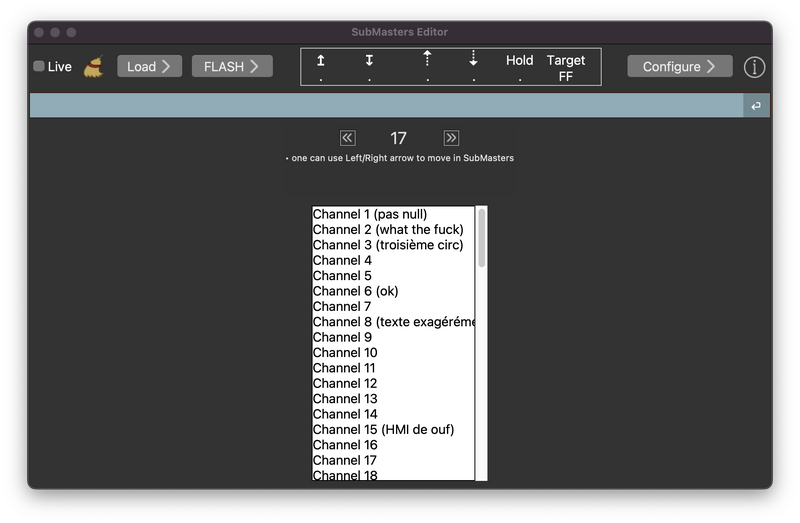800x523 pixels.
Task: Click the info circle icon
Action: [754, 67]
